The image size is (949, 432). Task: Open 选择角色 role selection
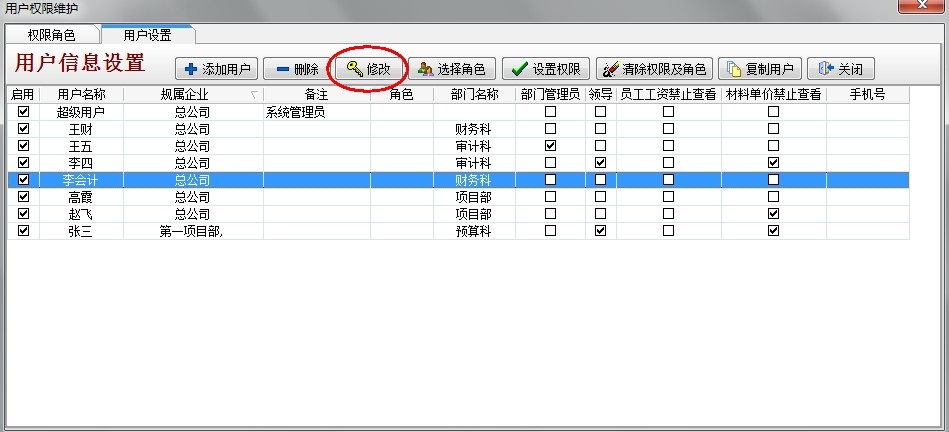point(451,69)
